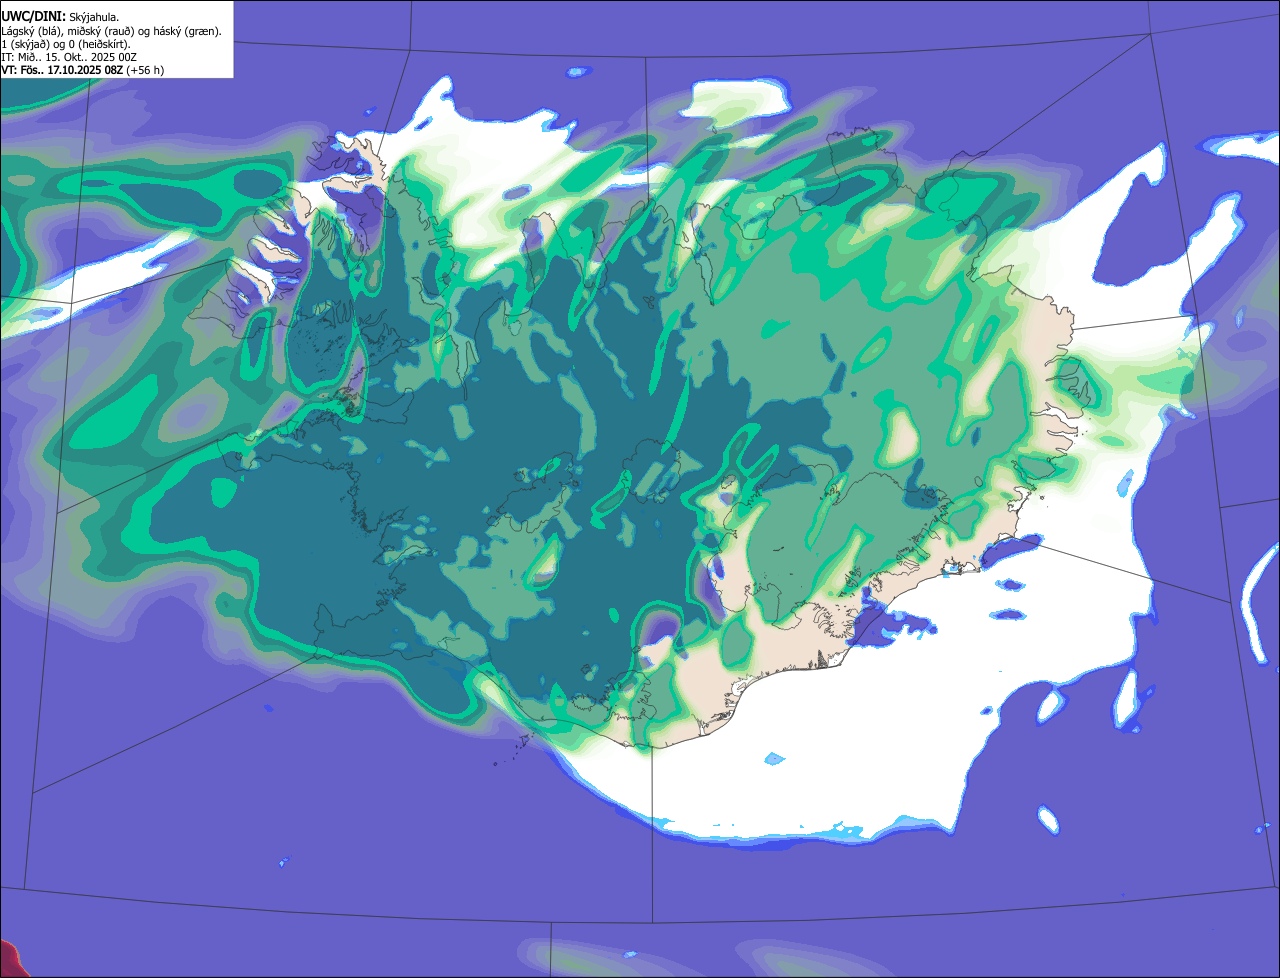Click the 'UWC/DINI: Skýjahula.' title text
Image resolution: width=1280 pixels, height=978 pixels.
60,17
